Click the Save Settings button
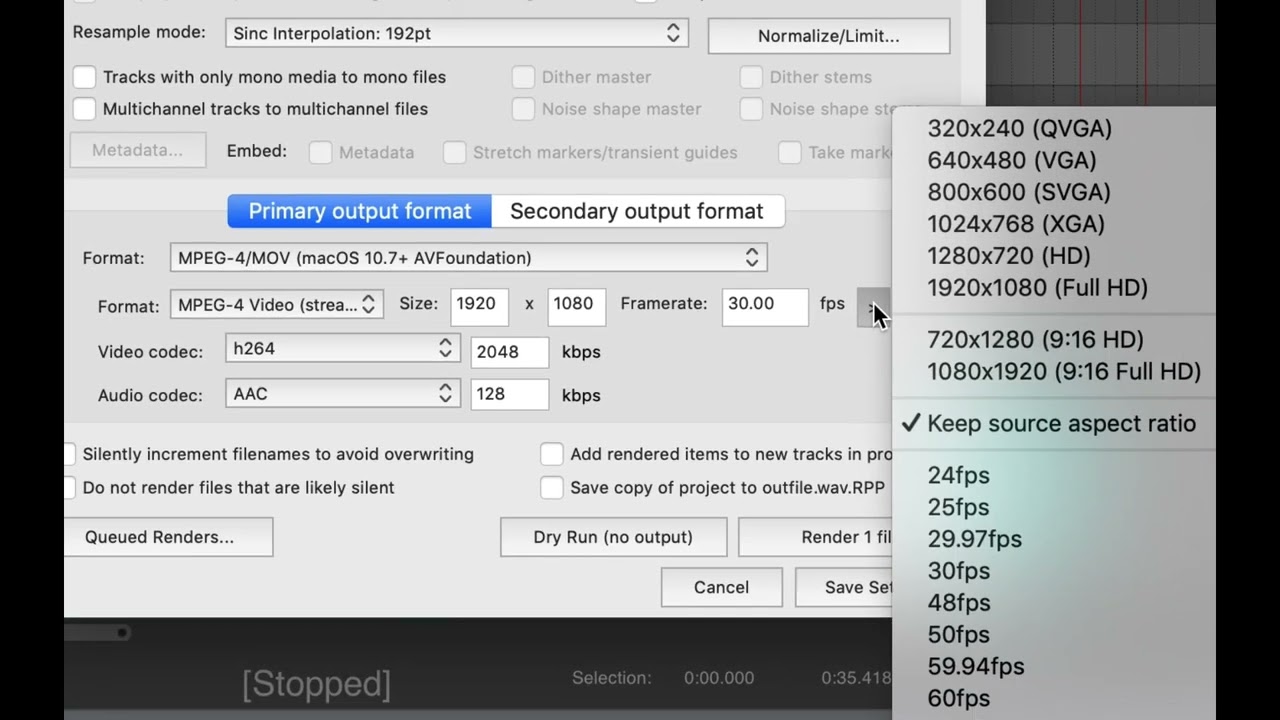 coord(843,587)
